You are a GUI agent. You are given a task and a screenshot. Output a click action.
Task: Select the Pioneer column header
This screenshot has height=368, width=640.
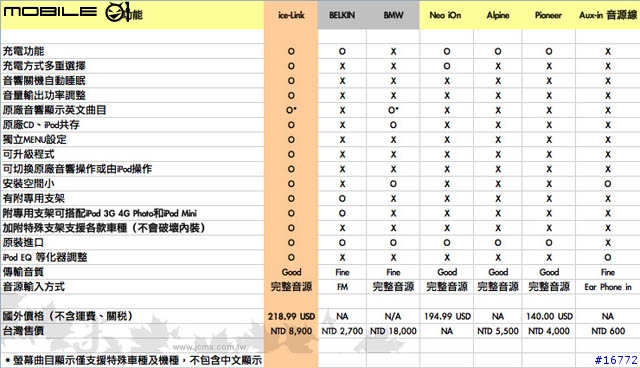(x=548, y=16)
